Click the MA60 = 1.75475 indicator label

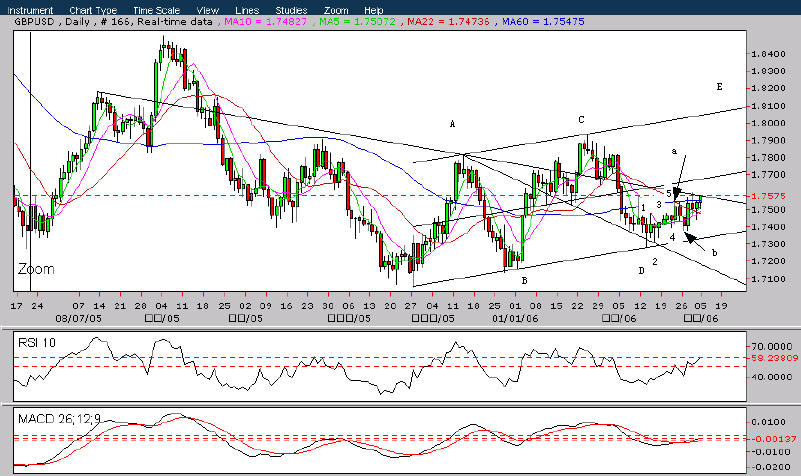pyautogui.click(x=543, y=21)
